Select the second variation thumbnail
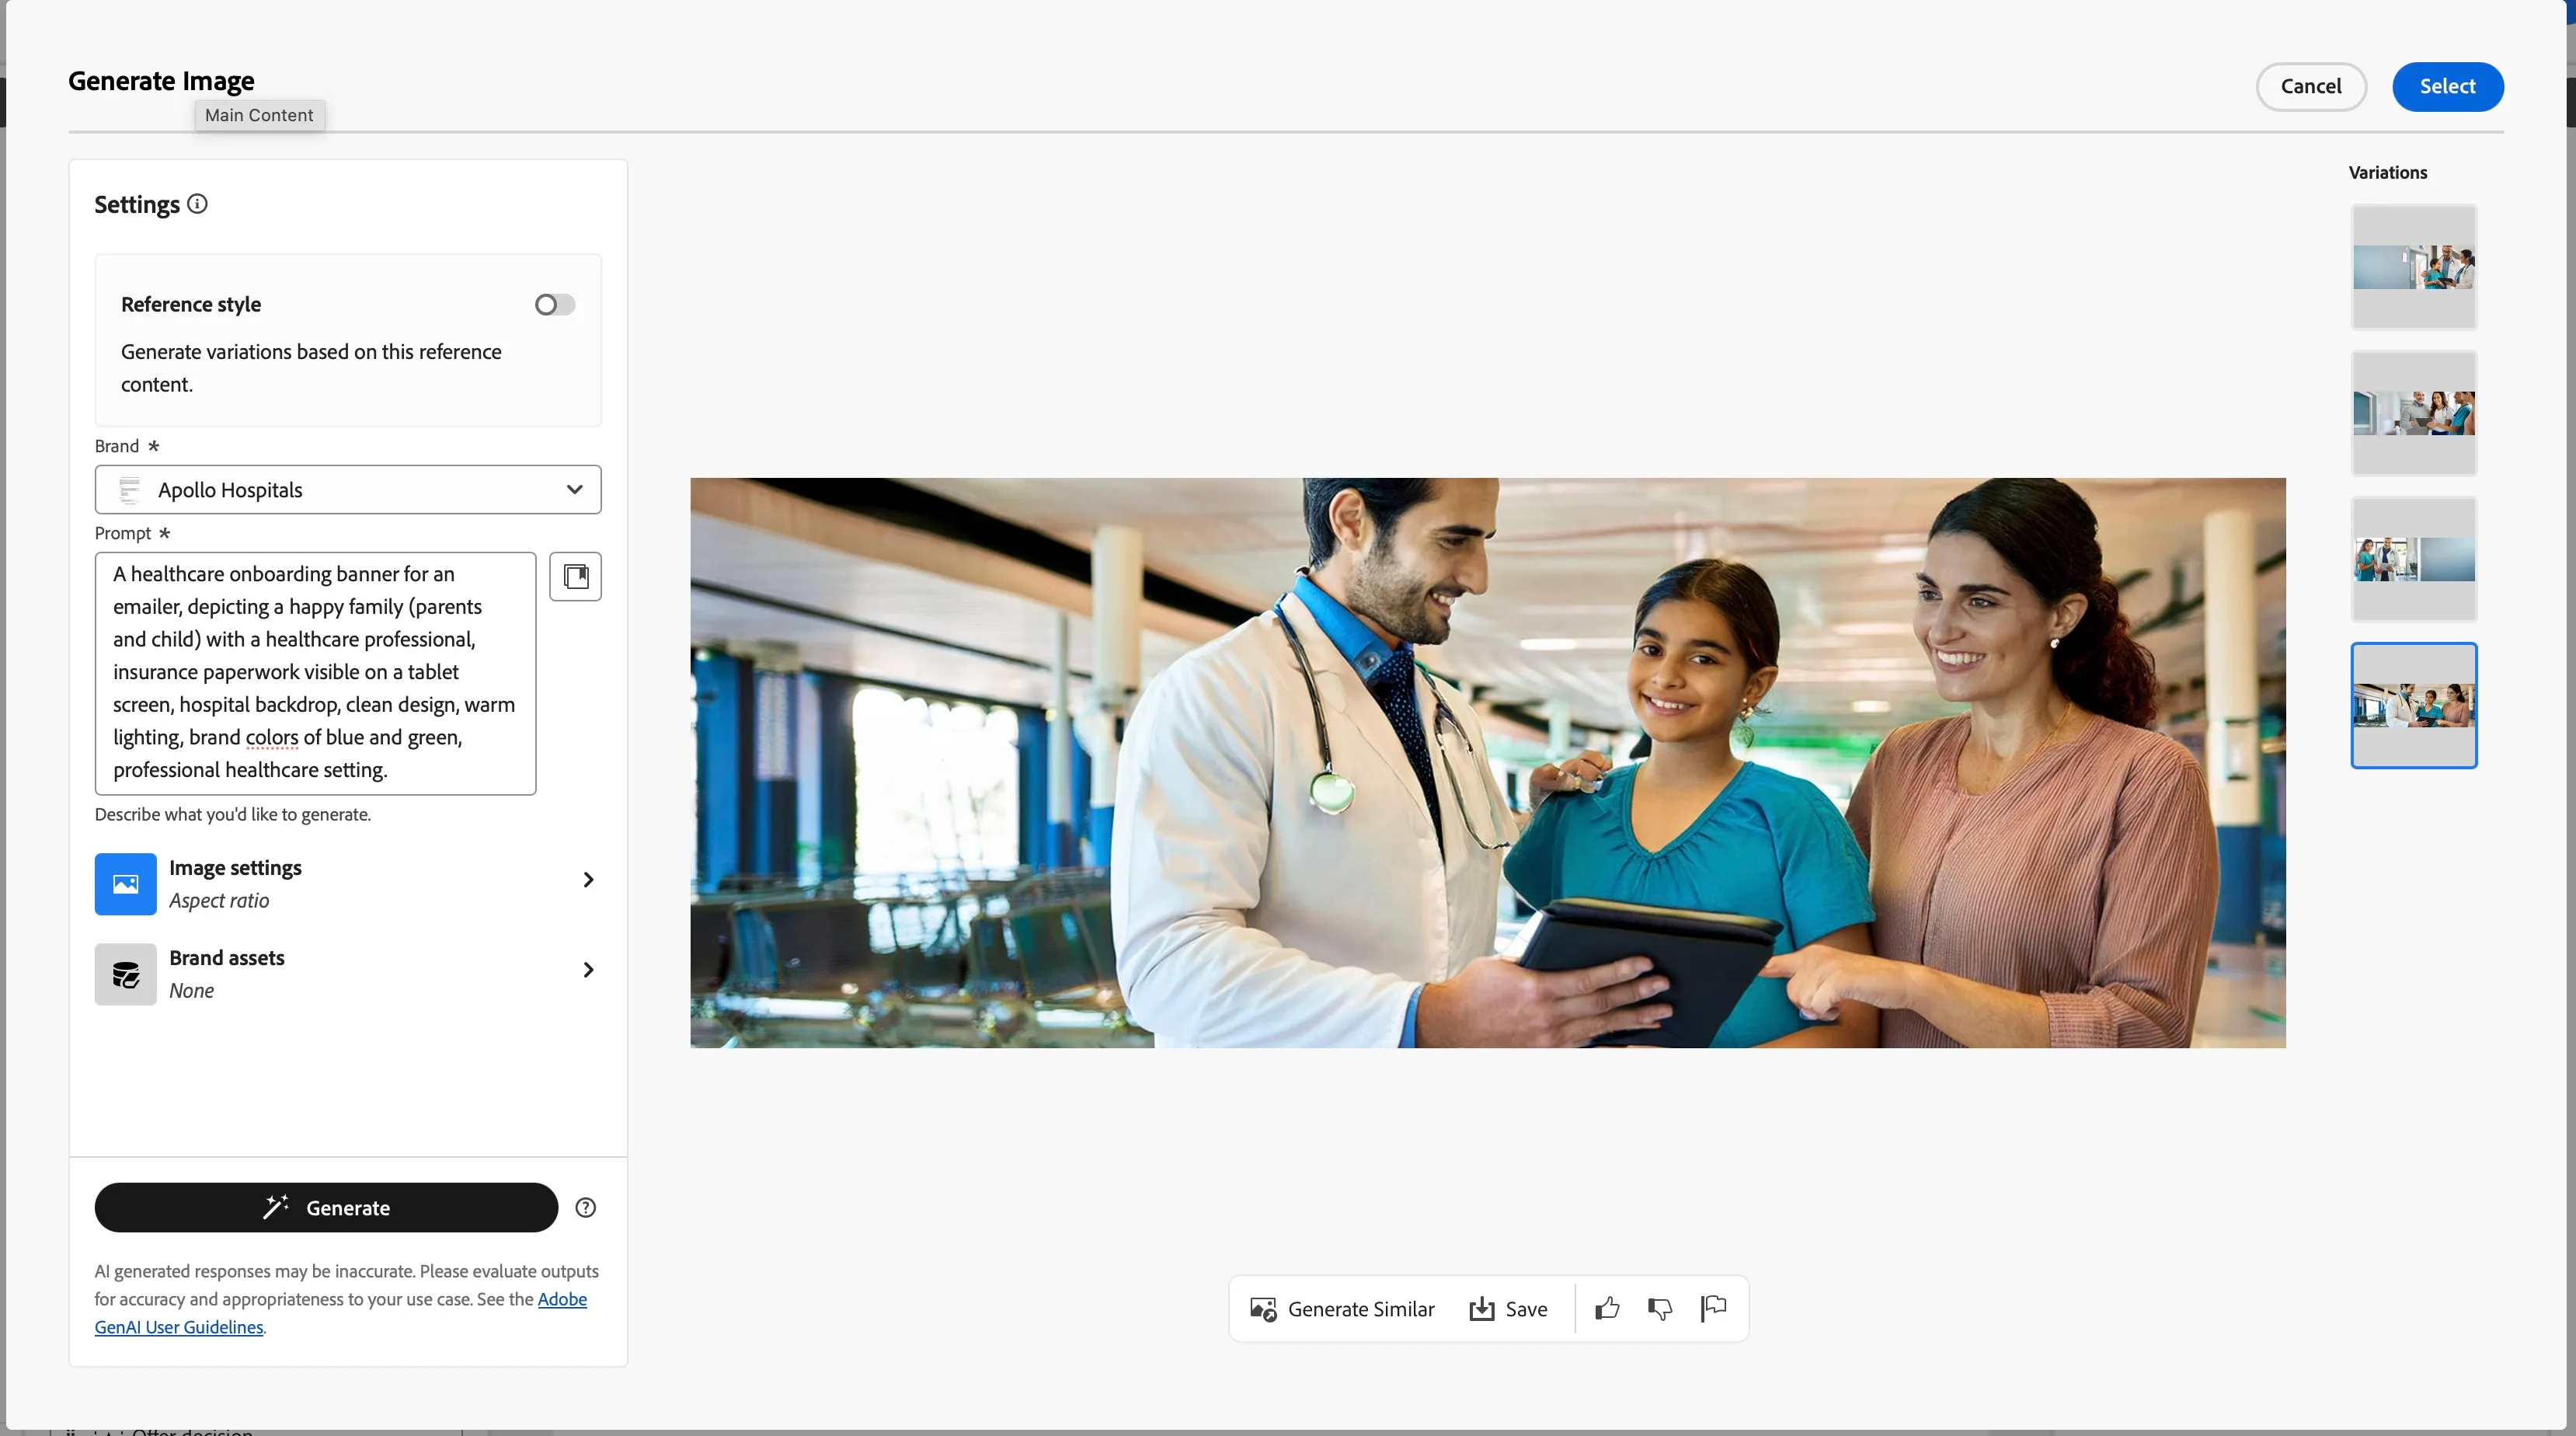 click(x=2414, y=413)
